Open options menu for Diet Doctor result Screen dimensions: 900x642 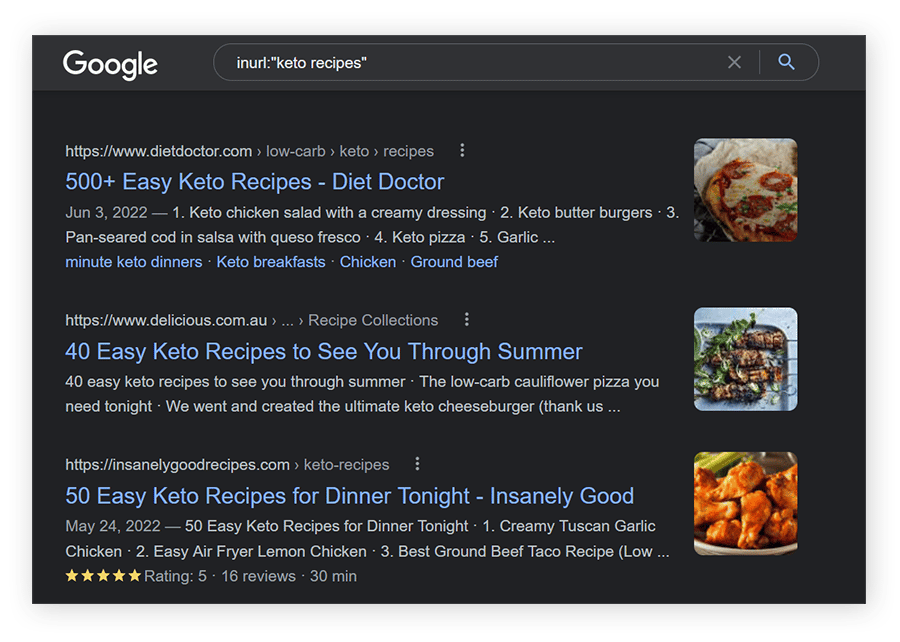(x=462, y=151)
